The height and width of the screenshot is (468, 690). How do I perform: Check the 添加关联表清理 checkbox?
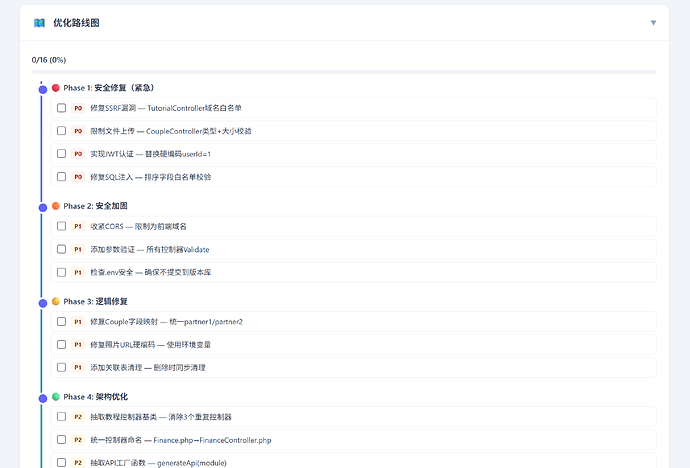pos(62,367)
